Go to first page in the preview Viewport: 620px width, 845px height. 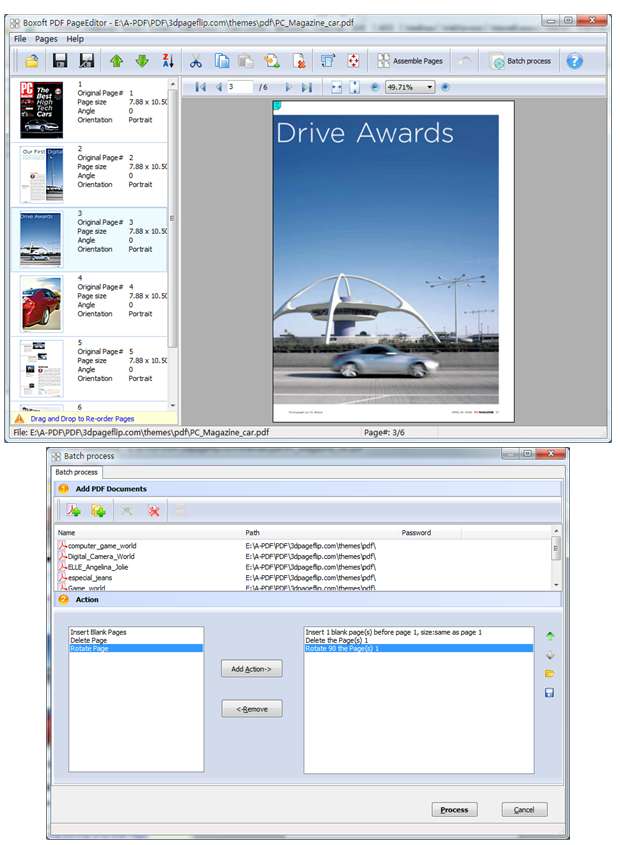coord(200,87)
